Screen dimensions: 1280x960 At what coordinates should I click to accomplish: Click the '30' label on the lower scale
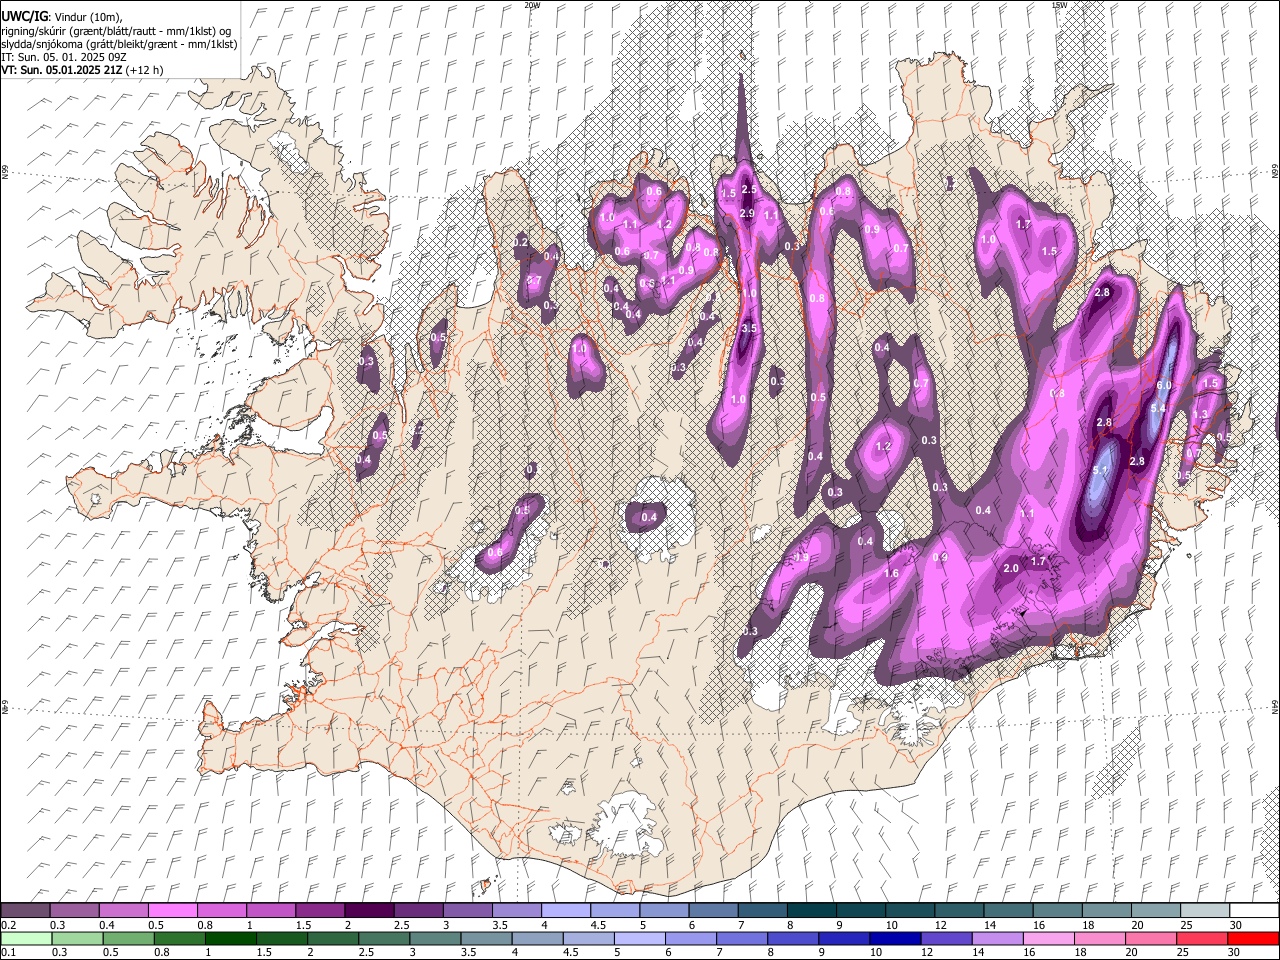click(x=1235, y=952)
